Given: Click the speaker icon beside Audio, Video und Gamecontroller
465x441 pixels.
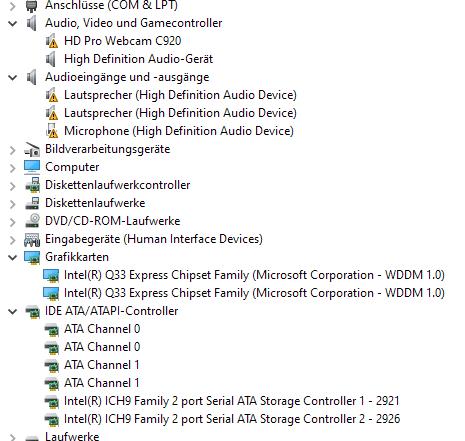Looking at the screenshot, I should tap(32, 23).
